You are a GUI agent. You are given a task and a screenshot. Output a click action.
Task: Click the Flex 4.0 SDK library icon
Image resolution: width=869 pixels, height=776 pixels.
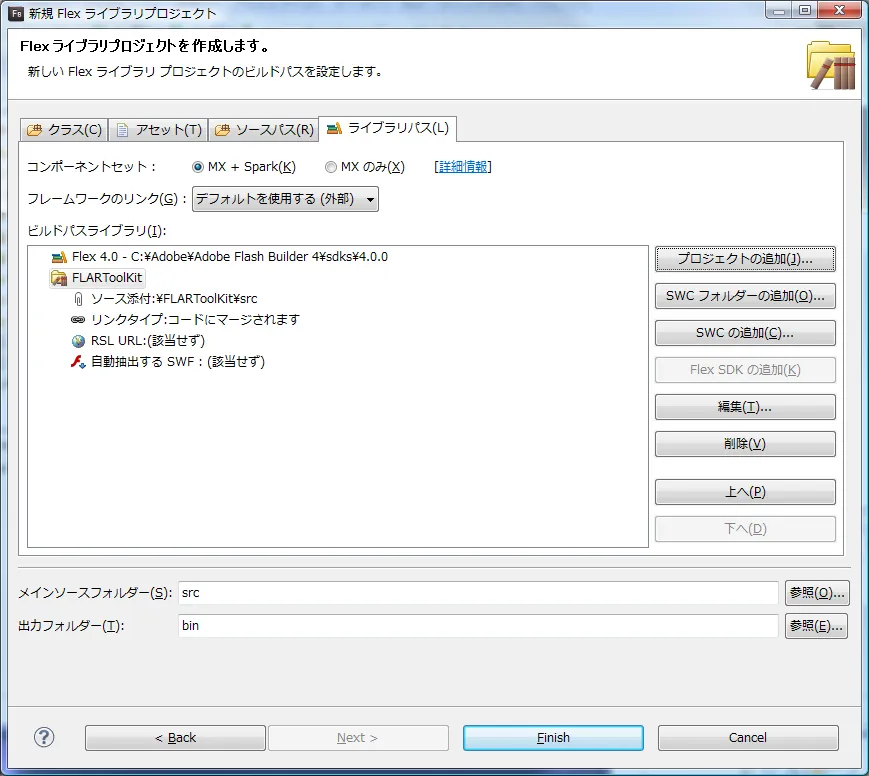pyautogui.click(x=59, y=257)
